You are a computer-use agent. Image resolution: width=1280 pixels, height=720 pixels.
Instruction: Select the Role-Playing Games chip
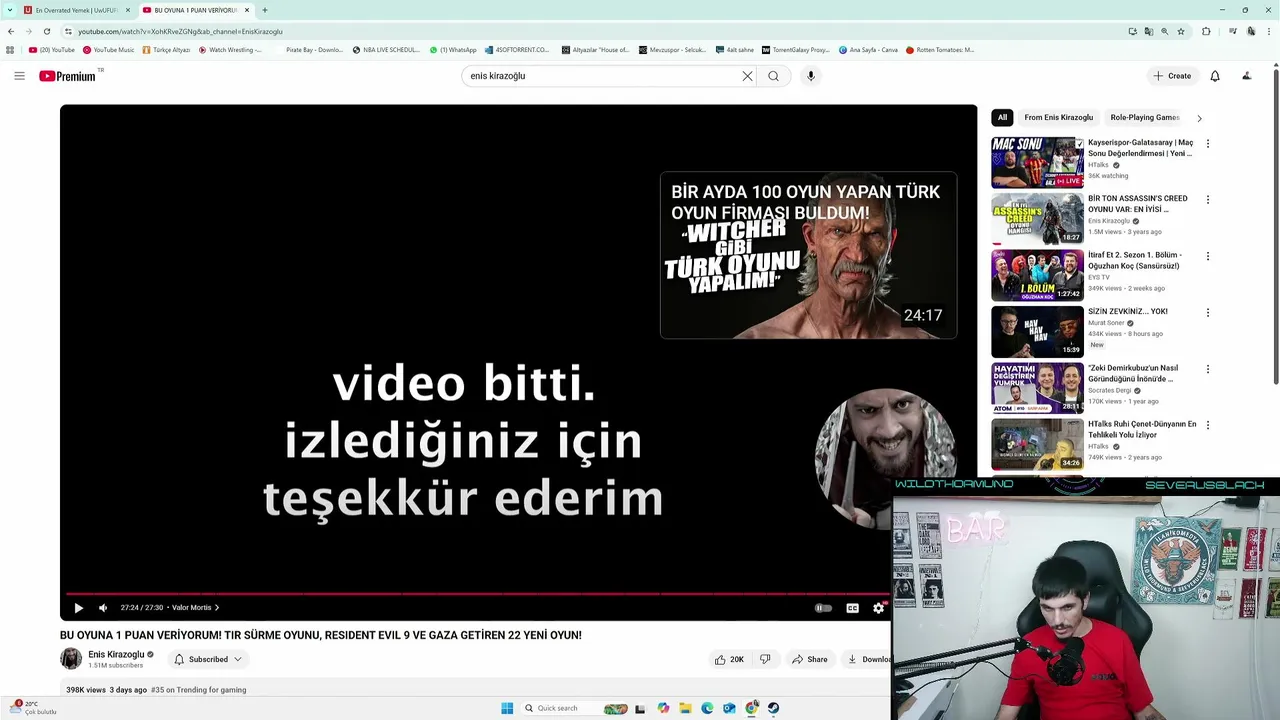coord(1145,117)
